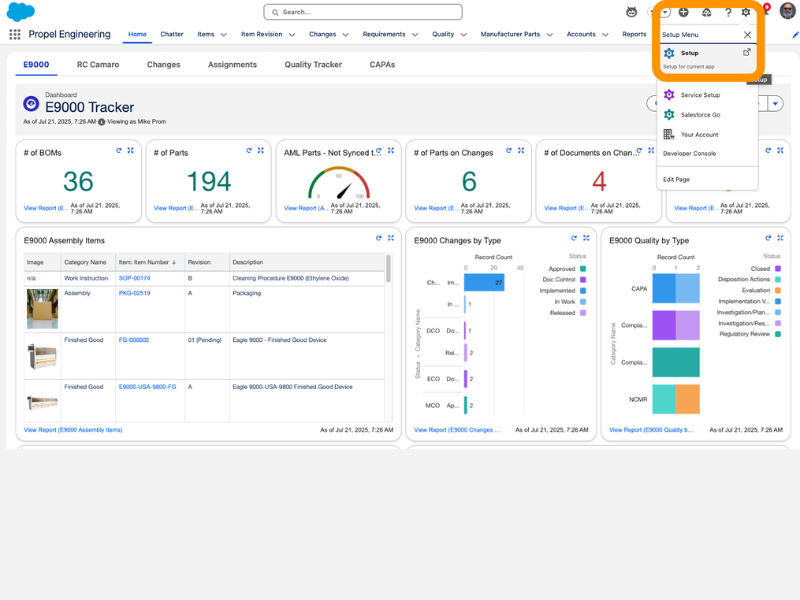Expand E9000 Changes by Type chart
Viewport: 800px width, 600px height.
(x=586, y=238)
